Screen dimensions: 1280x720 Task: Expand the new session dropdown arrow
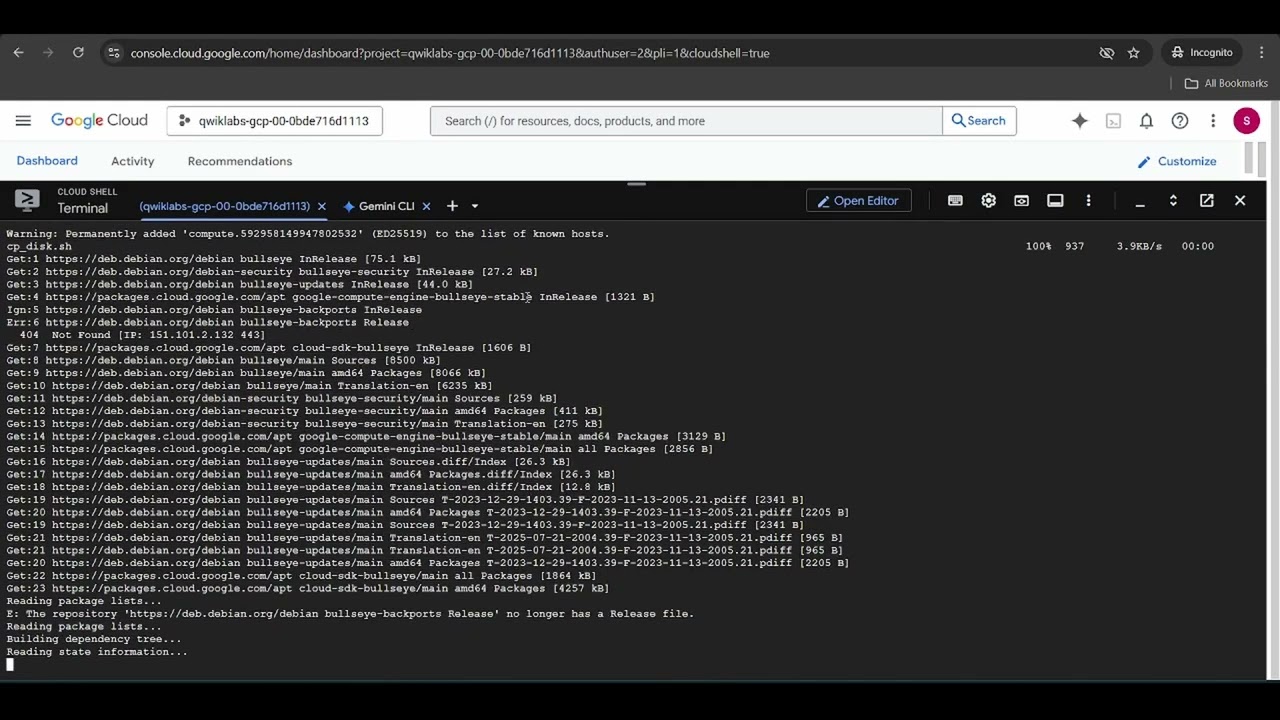point(474,206)
